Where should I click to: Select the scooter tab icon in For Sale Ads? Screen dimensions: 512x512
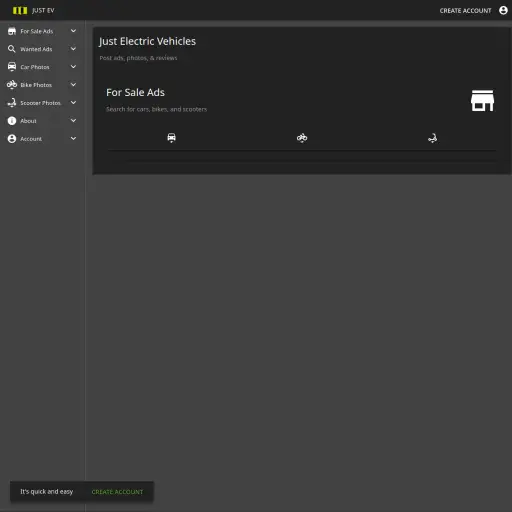click(432, 138)
